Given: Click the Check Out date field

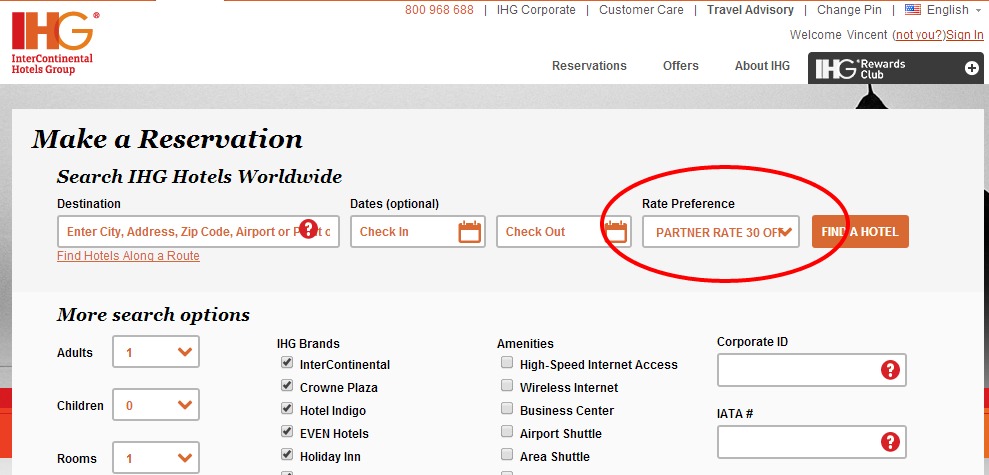Looking at the screenshot, I should point(564,232).
